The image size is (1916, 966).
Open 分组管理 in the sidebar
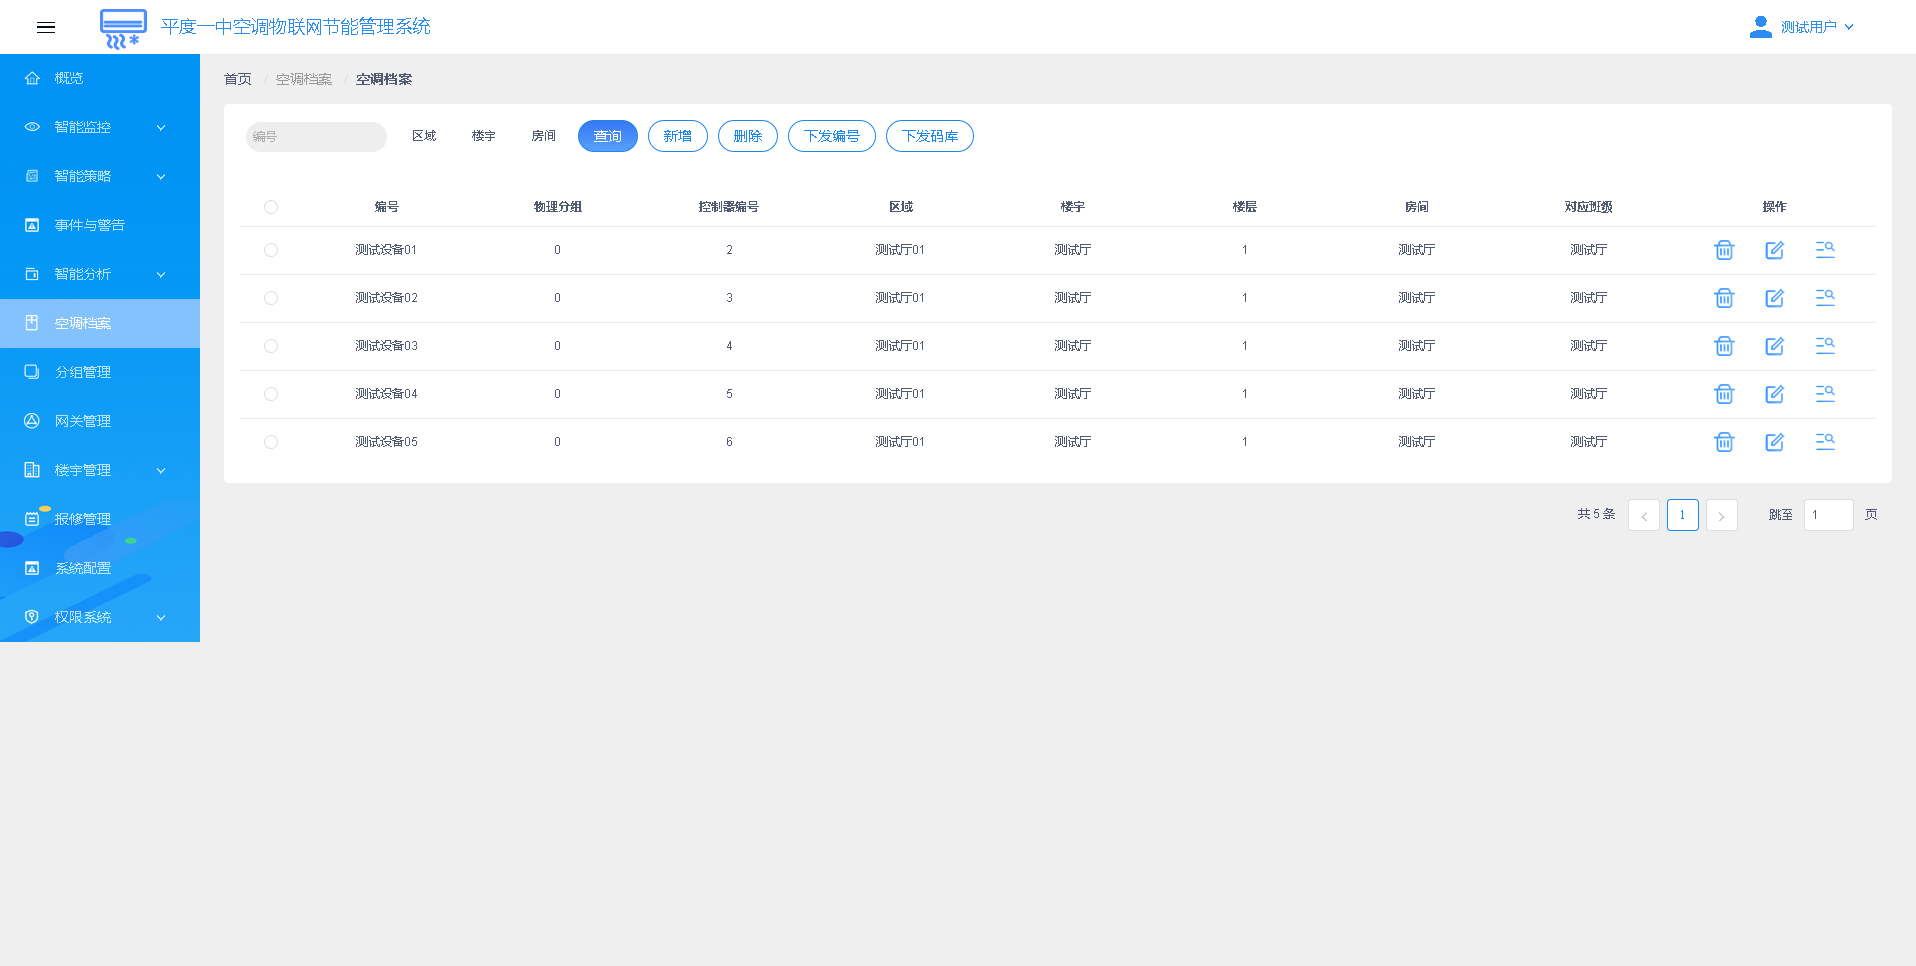pyautogui.click(x=83, y=372)
